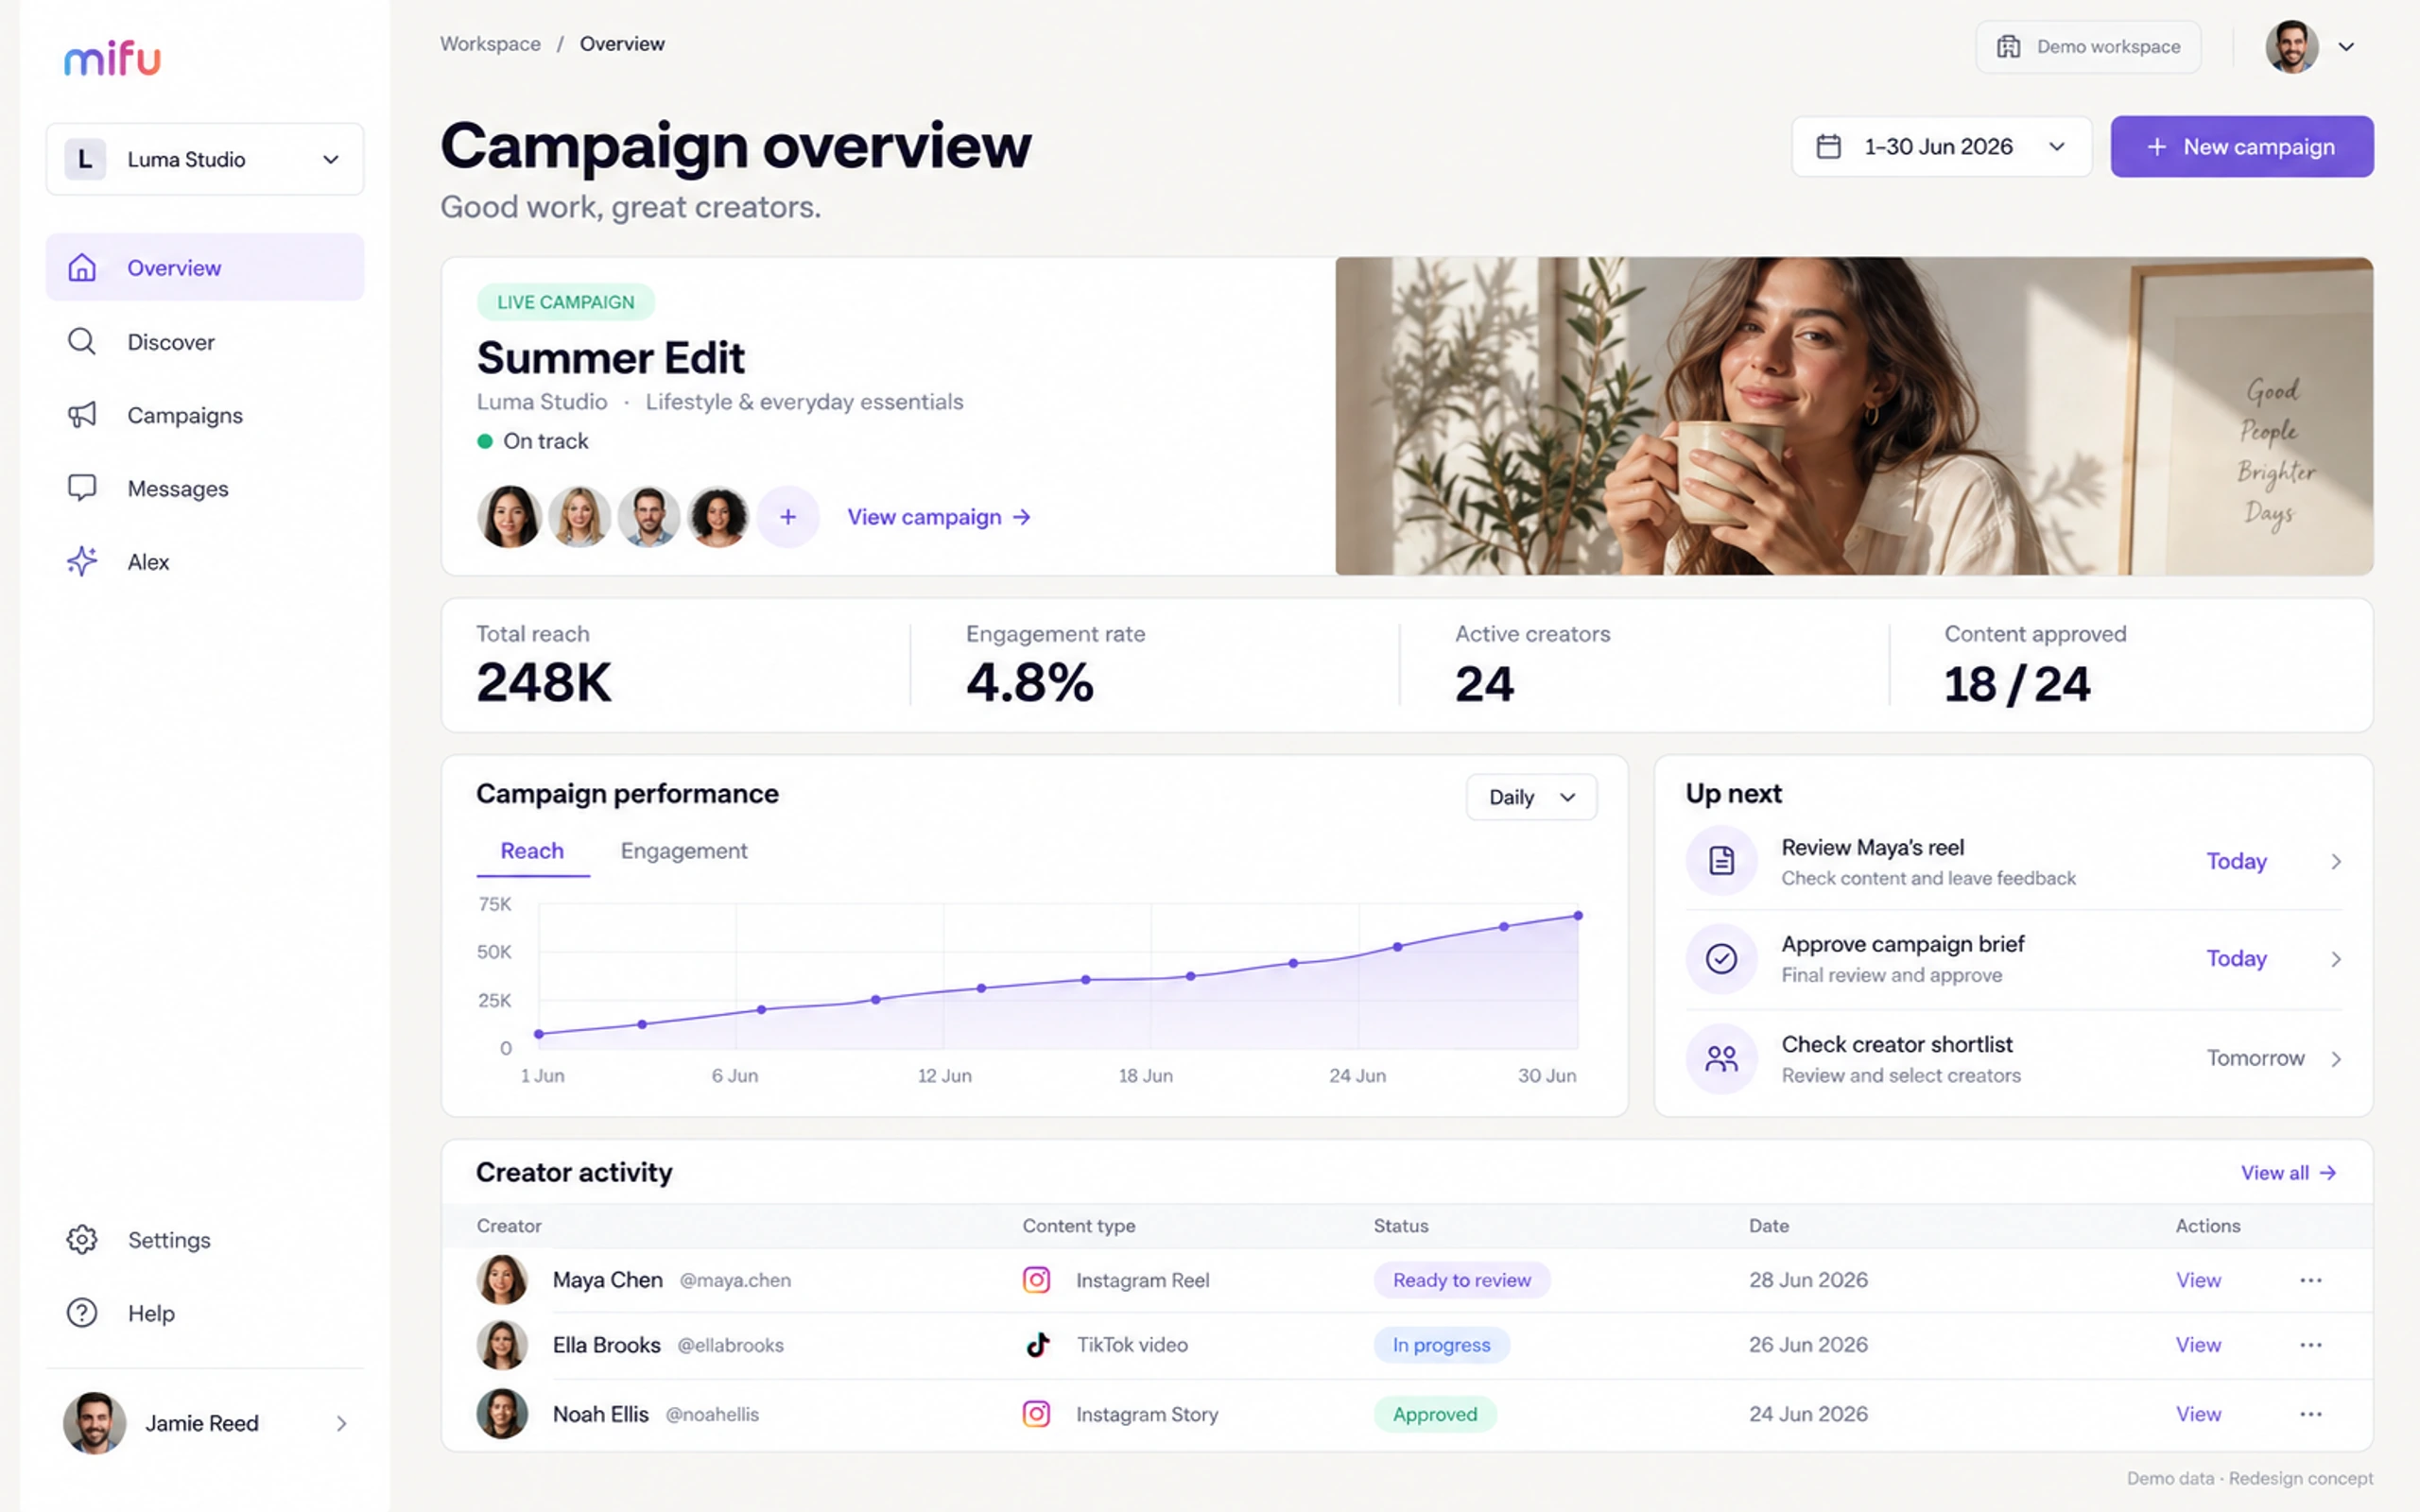Click the Discover magnifier icon

pyautogui.click(x=82, y=341)
